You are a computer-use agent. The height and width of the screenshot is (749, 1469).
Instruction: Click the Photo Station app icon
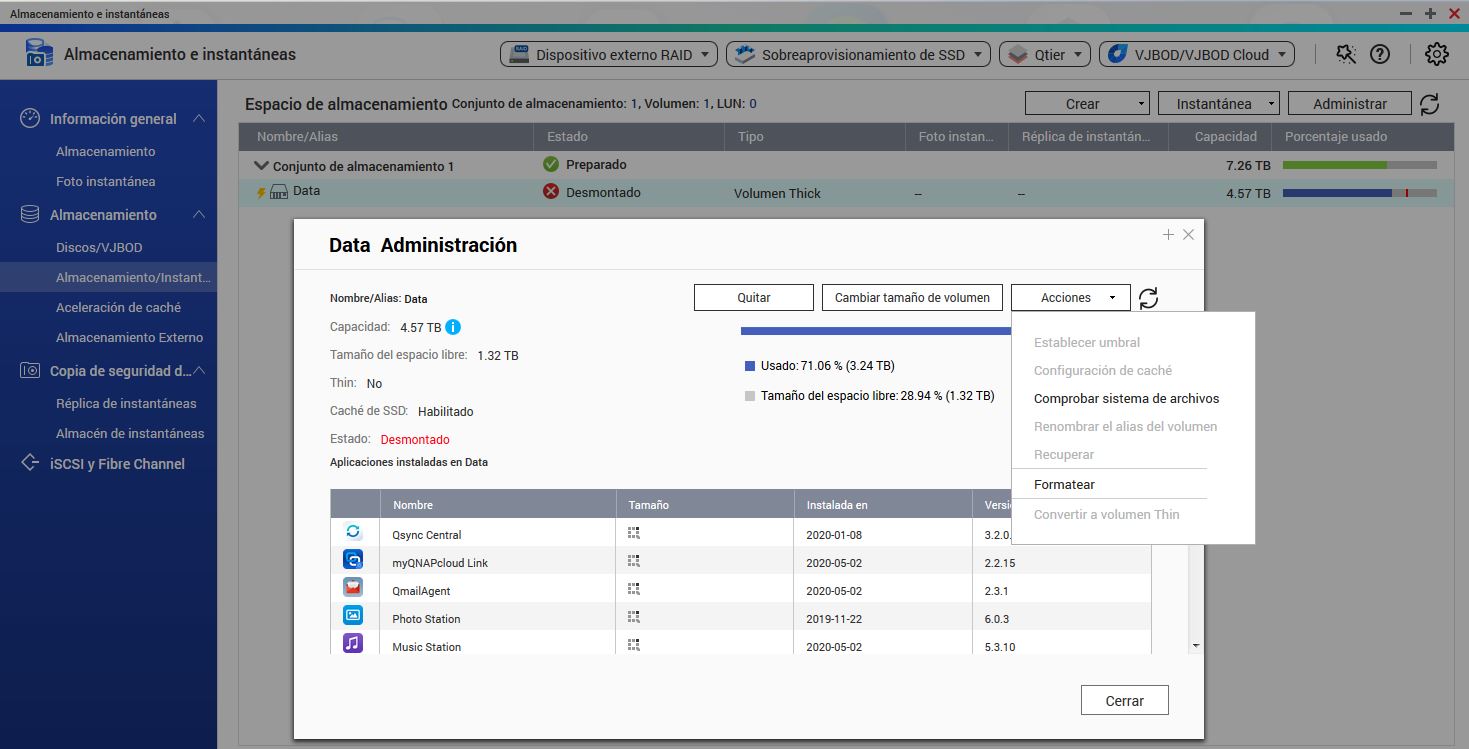tap(353, 617)
